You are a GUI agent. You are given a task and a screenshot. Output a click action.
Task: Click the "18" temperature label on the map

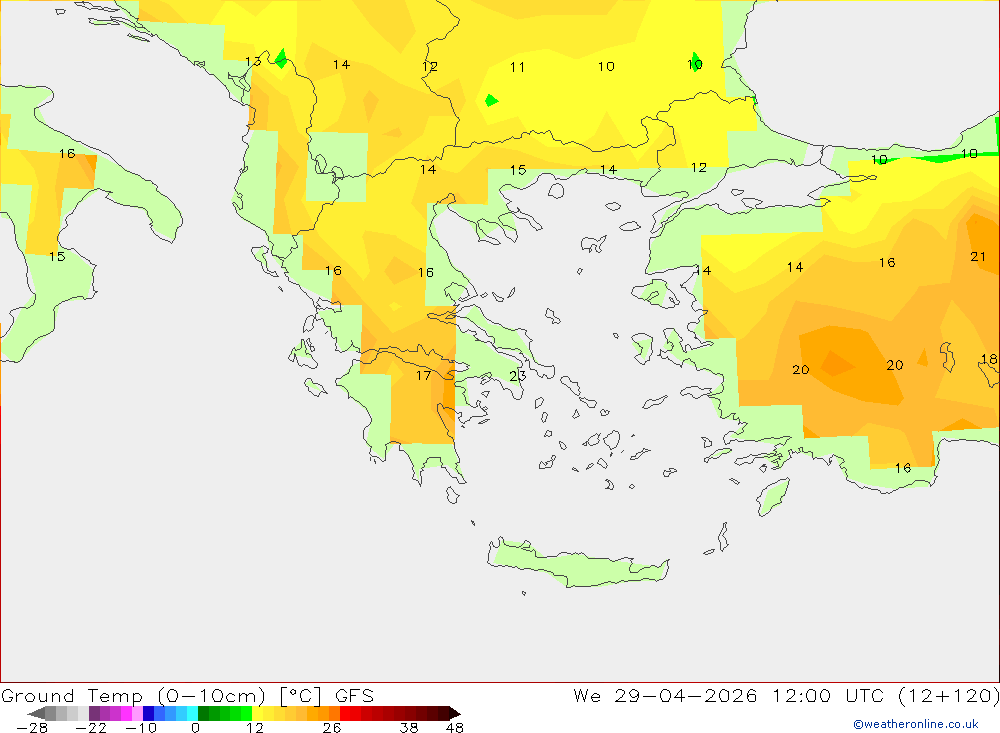pyautogui.click(x=989, y=359)
